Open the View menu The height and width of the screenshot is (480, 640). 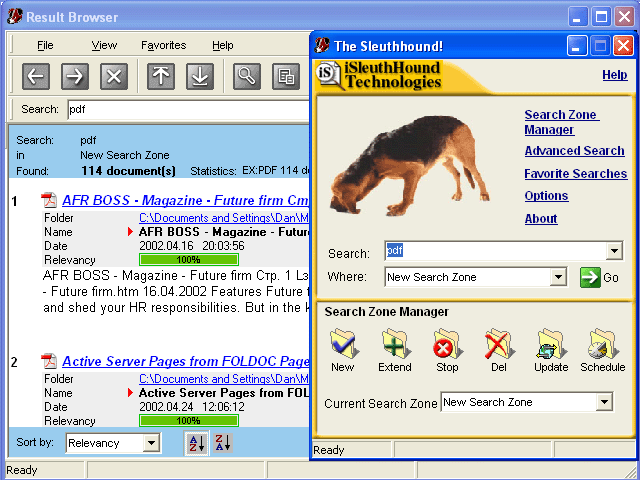[x=104, y=45]
